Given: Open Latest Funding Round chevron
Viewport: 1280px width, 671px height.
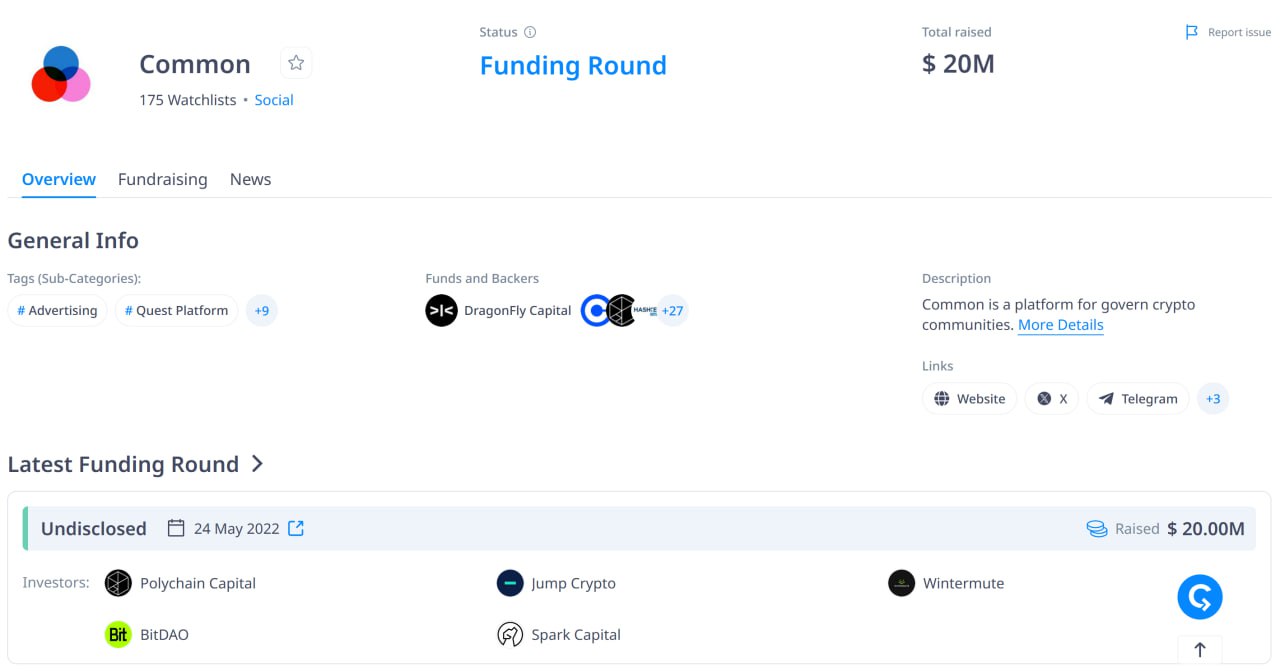Looking at the screenshot, I should [x=257, y=464].
